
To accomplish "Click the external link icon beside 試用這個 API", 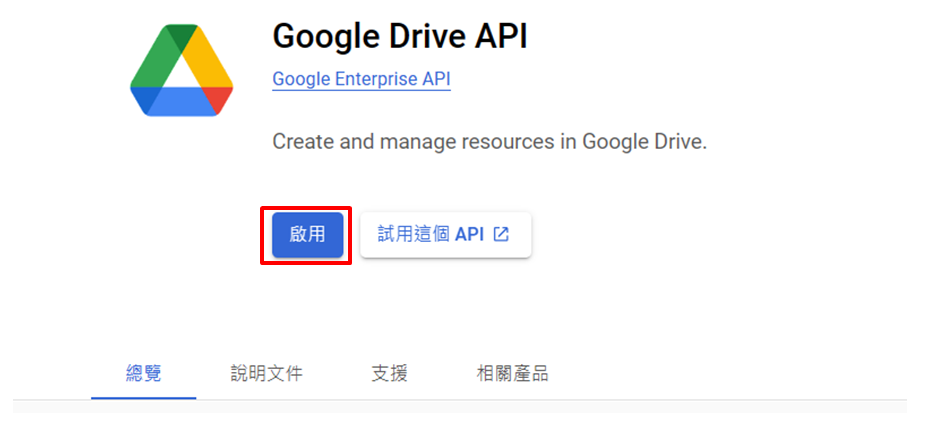I will (502, 234).
